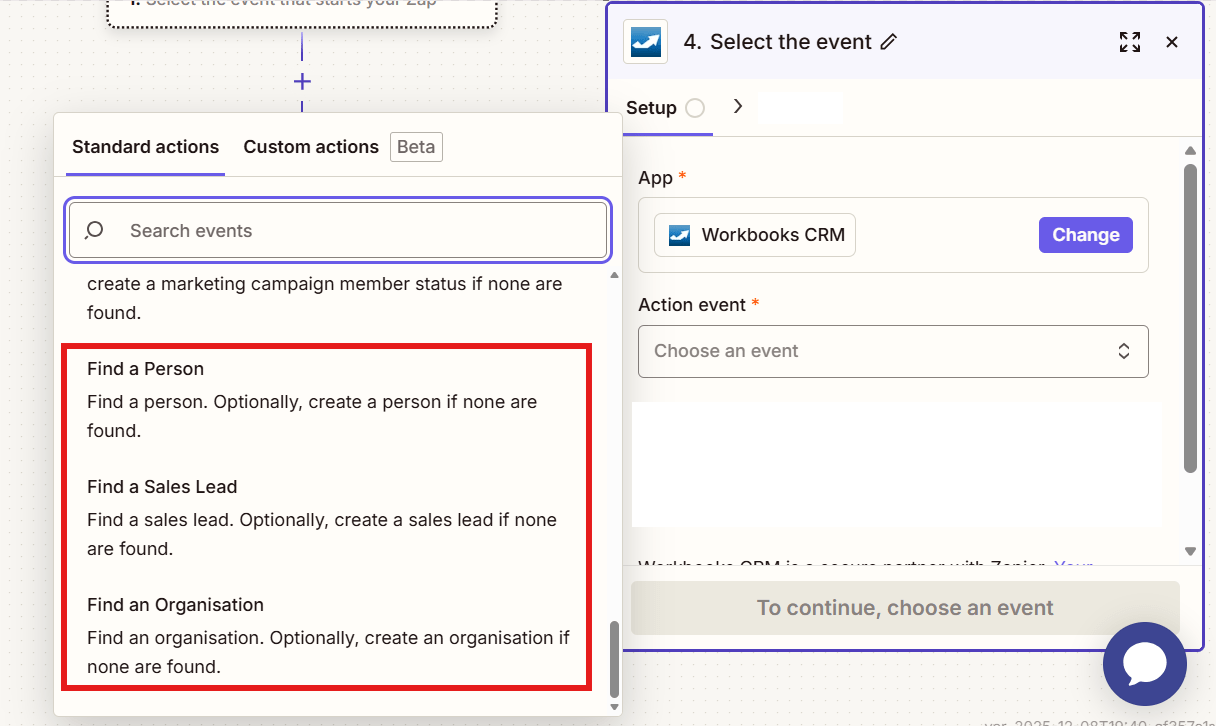Image resolution: width=1216 pixels, height=726 pixels.
Task: Click the pencil icon to rename step
Action: tap(888, 42)
